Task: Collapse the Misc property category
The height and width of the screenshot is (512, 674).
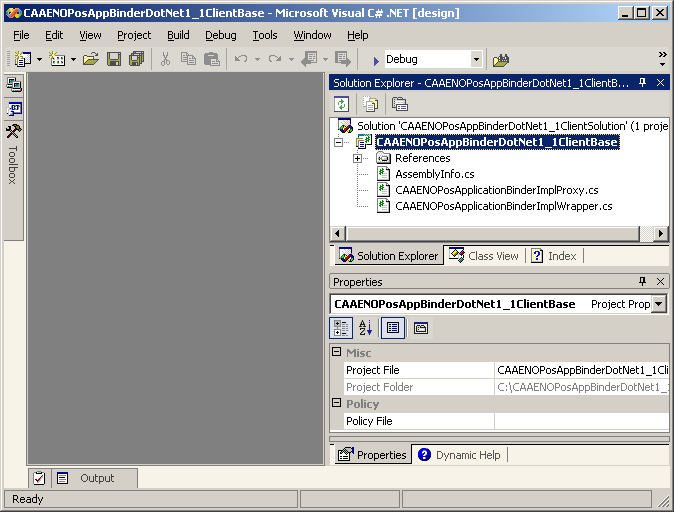Action: (337, 352)
